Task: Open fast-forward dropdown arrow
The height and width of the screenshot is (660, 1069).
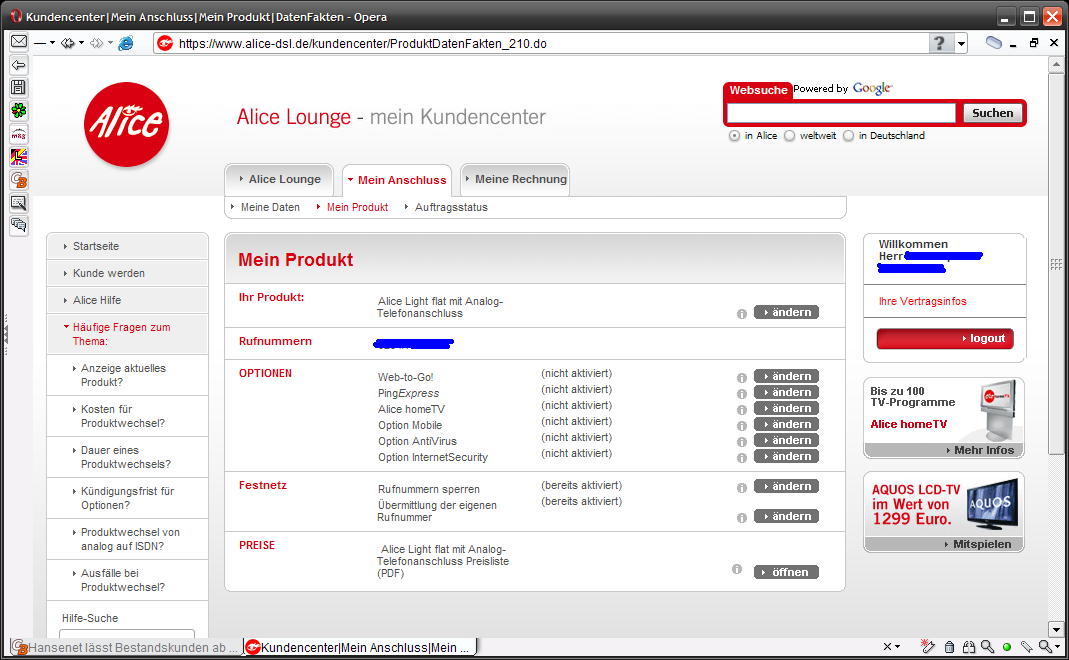Action: click(x=110, y=43)
